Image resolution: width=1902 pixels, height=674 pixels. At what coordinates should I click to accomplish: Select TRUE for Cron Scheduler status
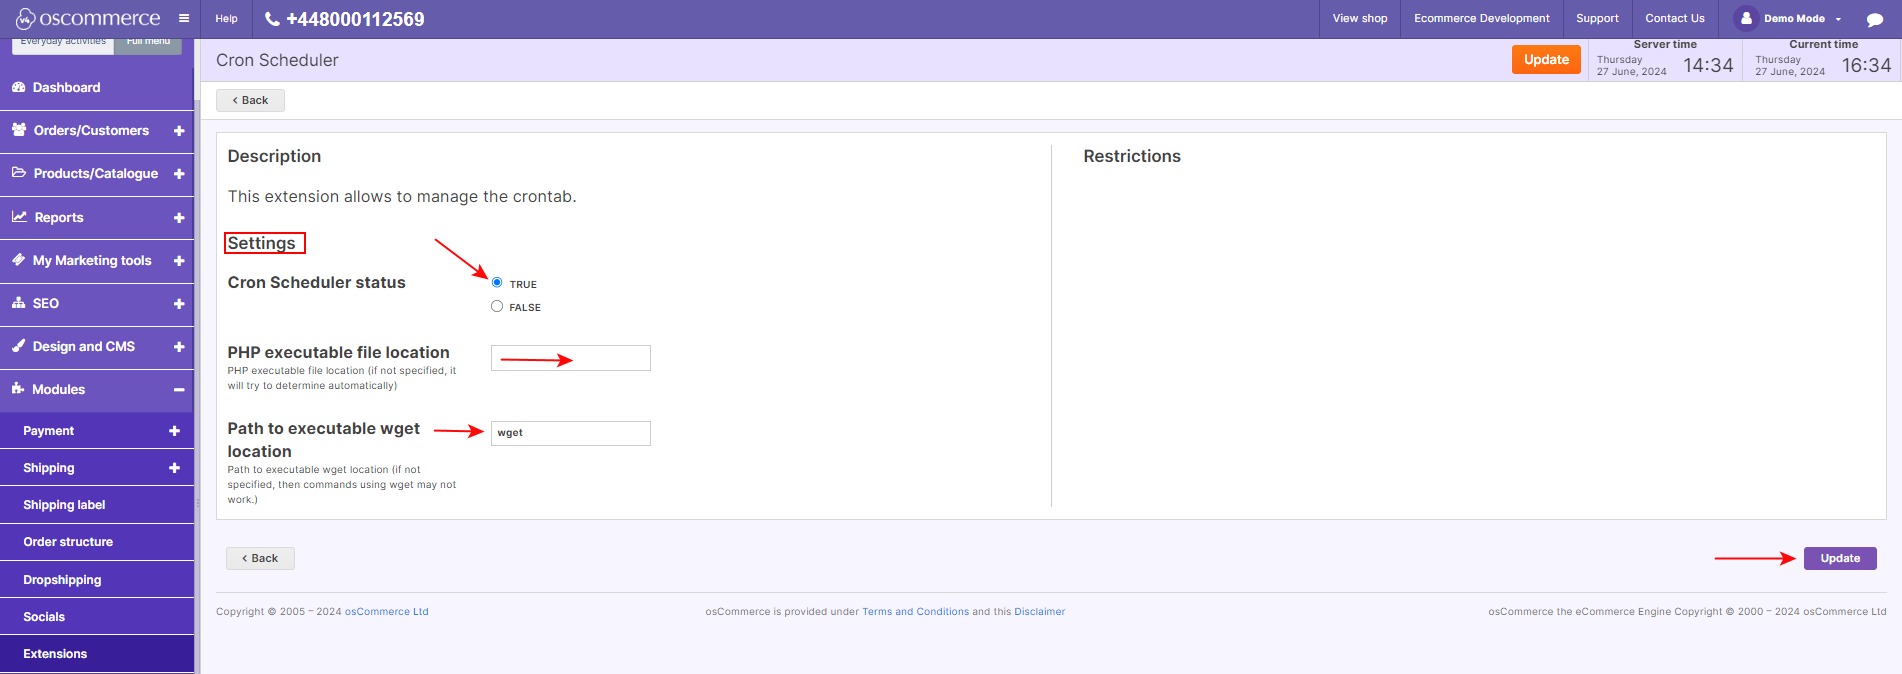497,283
